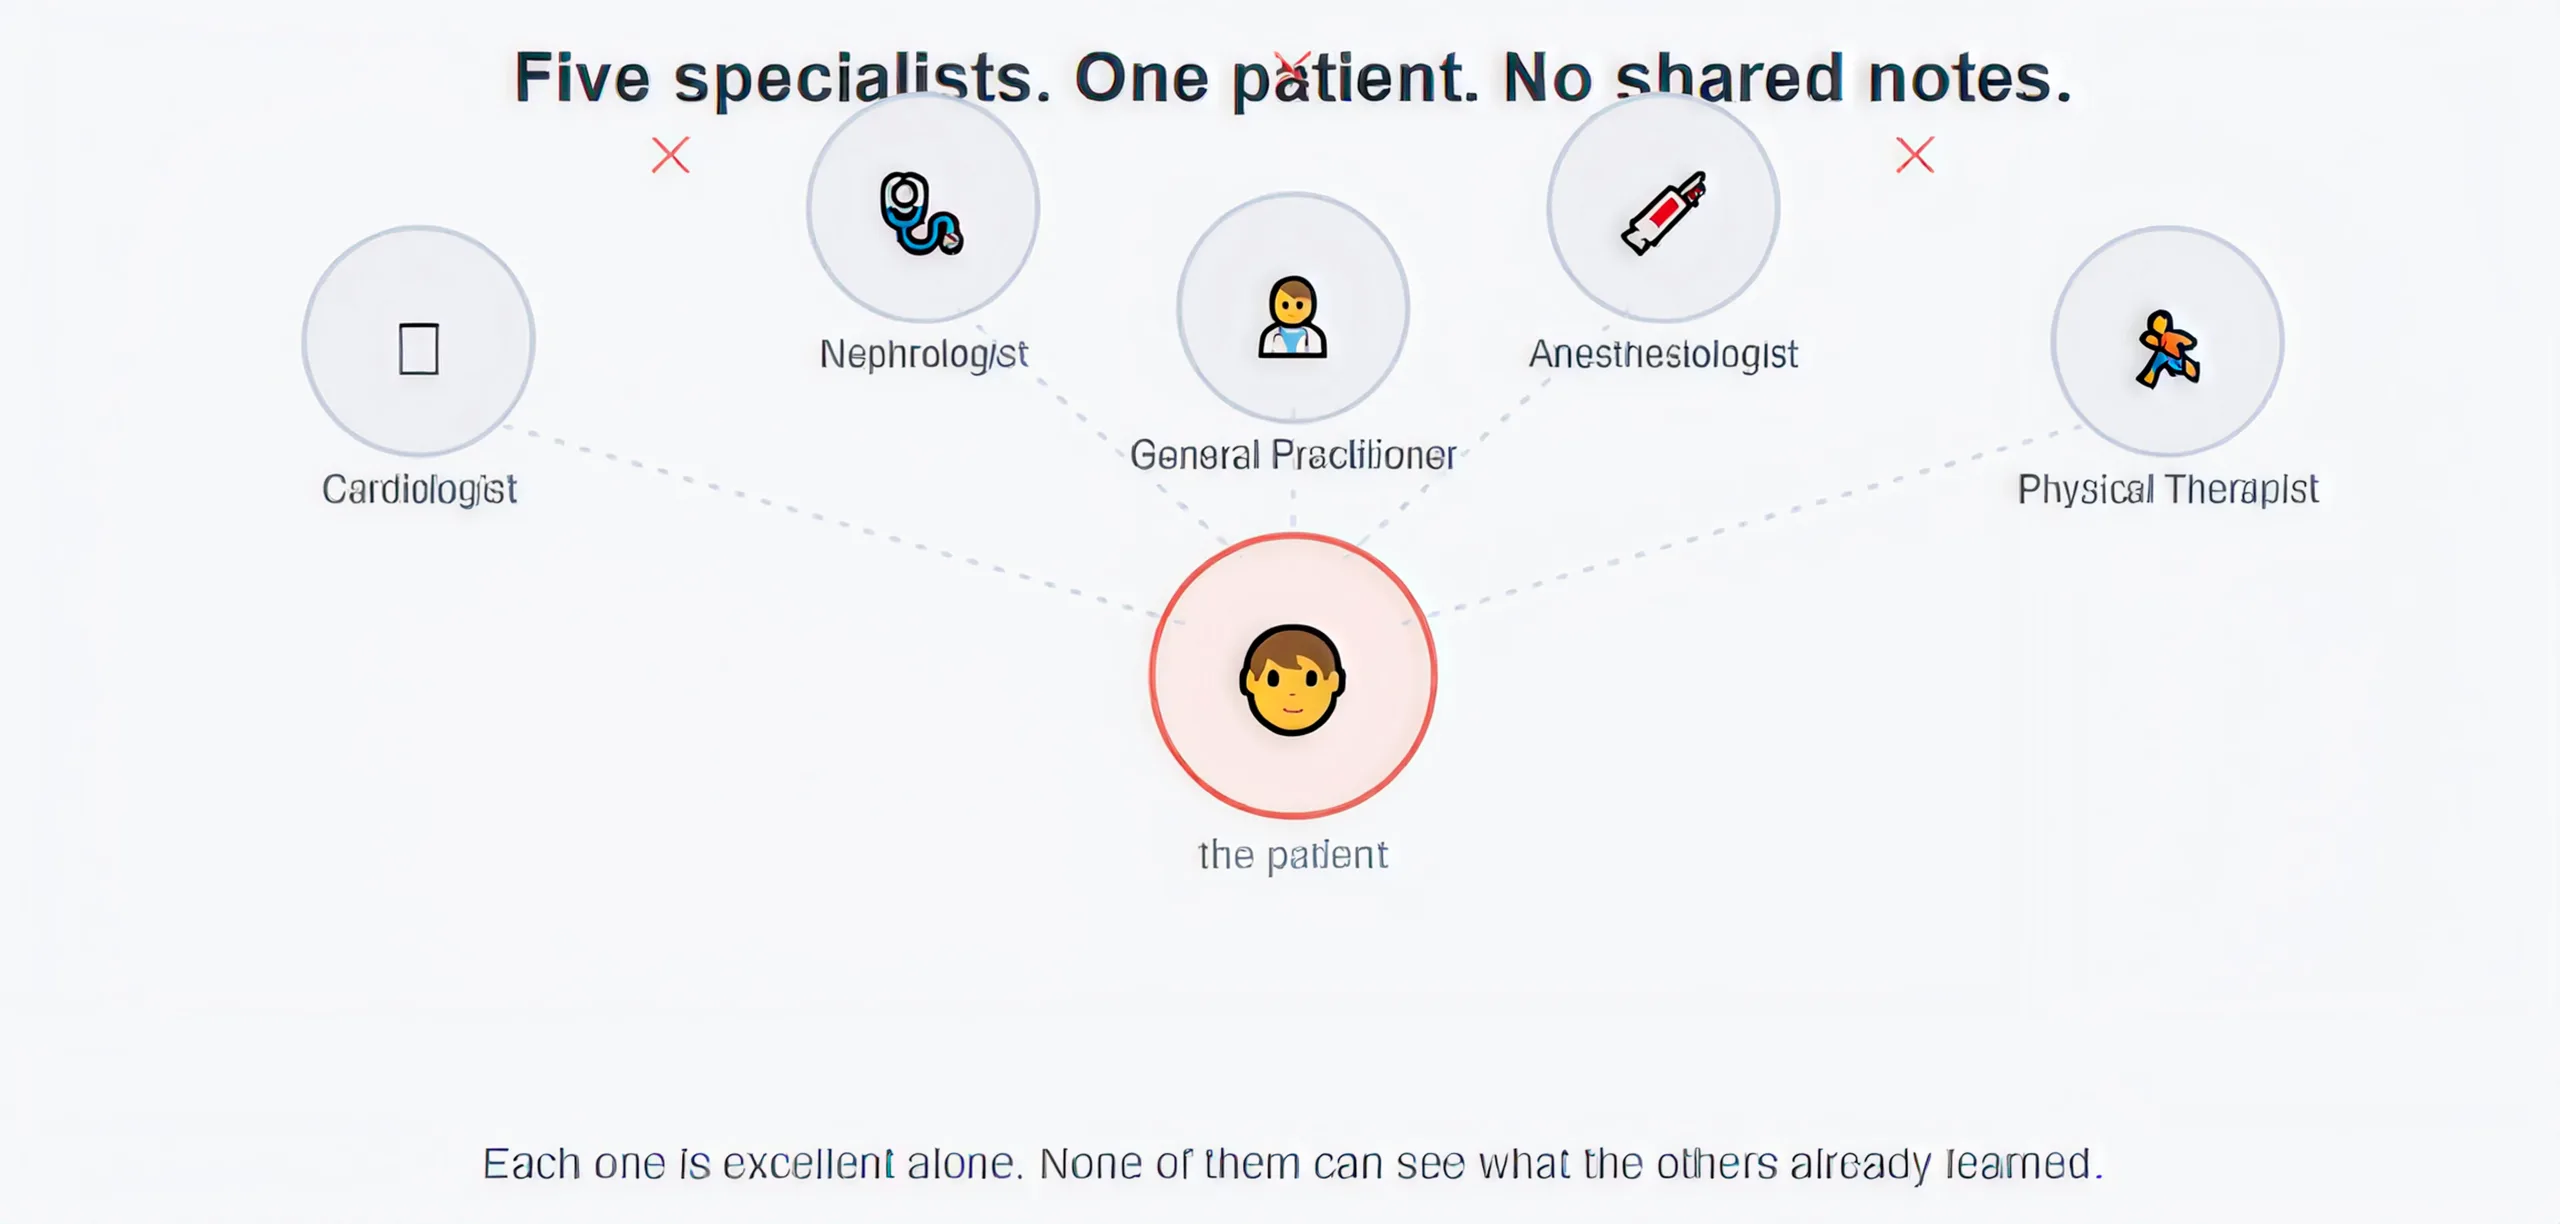Click the Physical Therapist label text
This screenshot has height=1224, width=2560.
coord(2167,490)
